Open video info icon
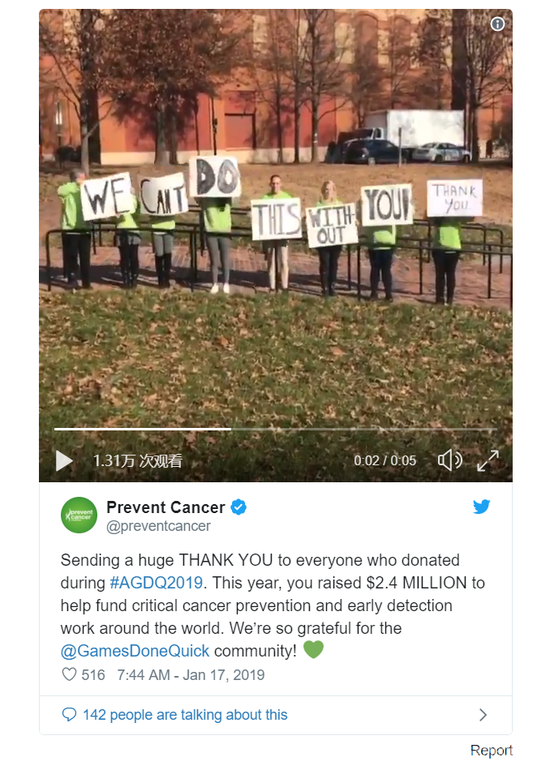 click(497, 24)
